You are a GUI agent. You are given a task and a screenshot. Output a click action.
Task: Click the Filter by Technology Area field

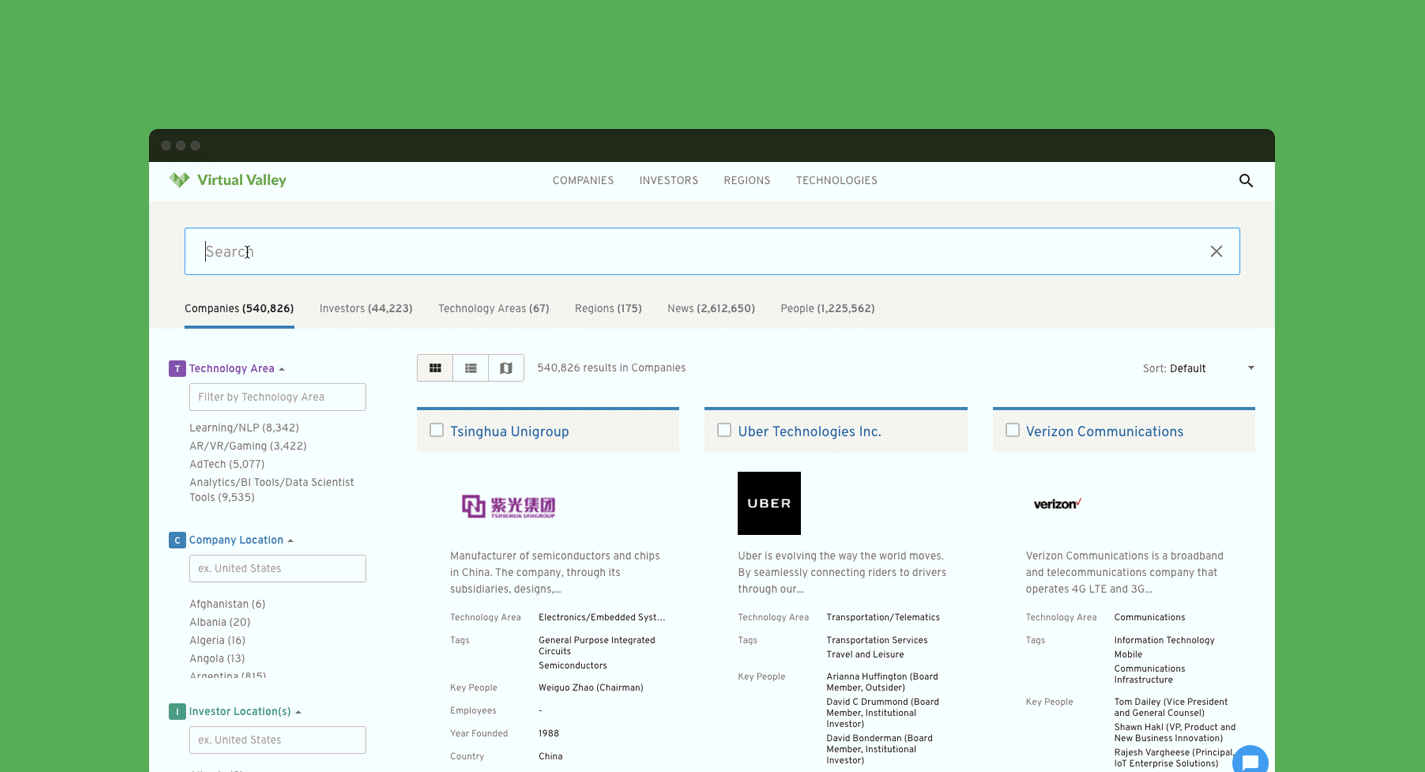tap(277, 397)
